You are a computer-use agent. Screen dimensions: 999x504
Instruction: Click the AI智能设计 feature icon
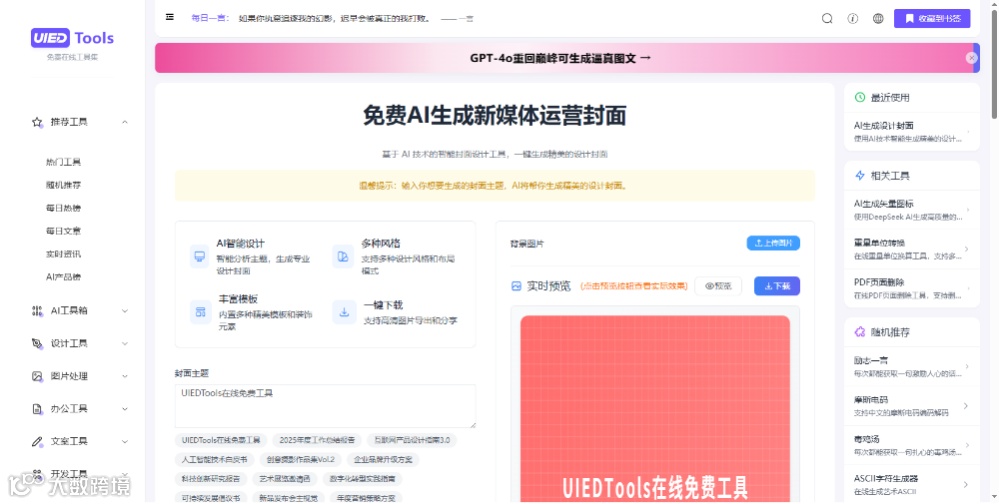[200, 257]
